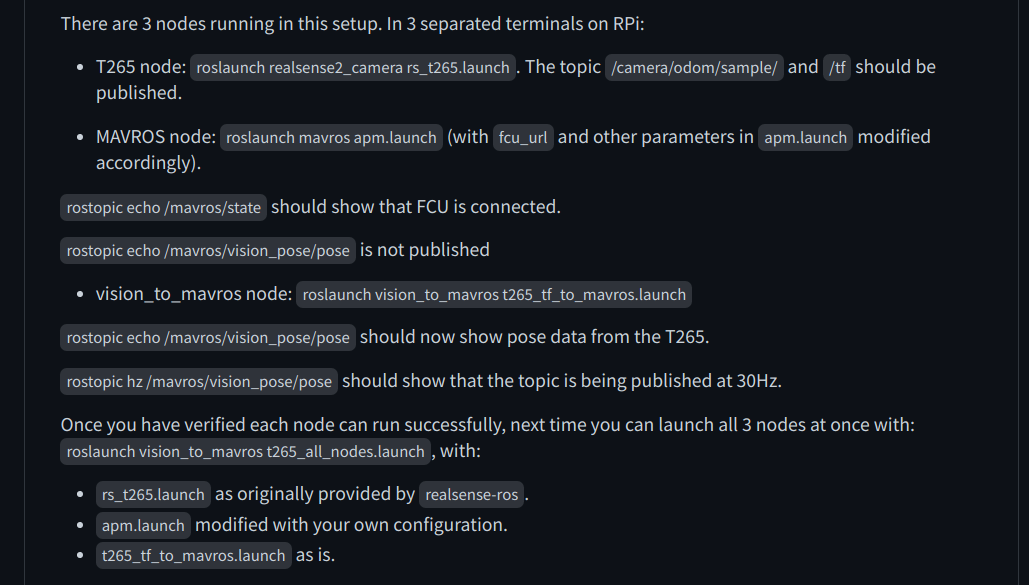1029x585 pixels.
Task: Click roslaunch vision_to_mavros t265_tf_to_mavros.launch command
Action: [494, 295]
